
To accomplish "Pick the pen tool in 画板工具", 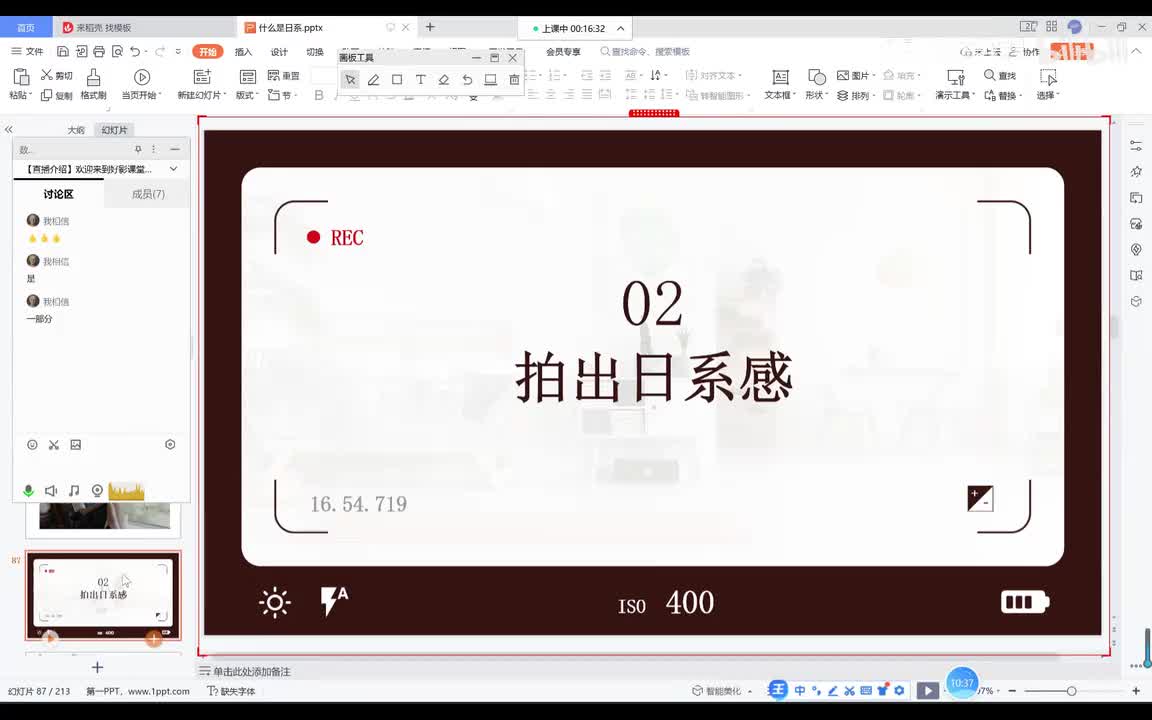I will [x=374, y=79].
